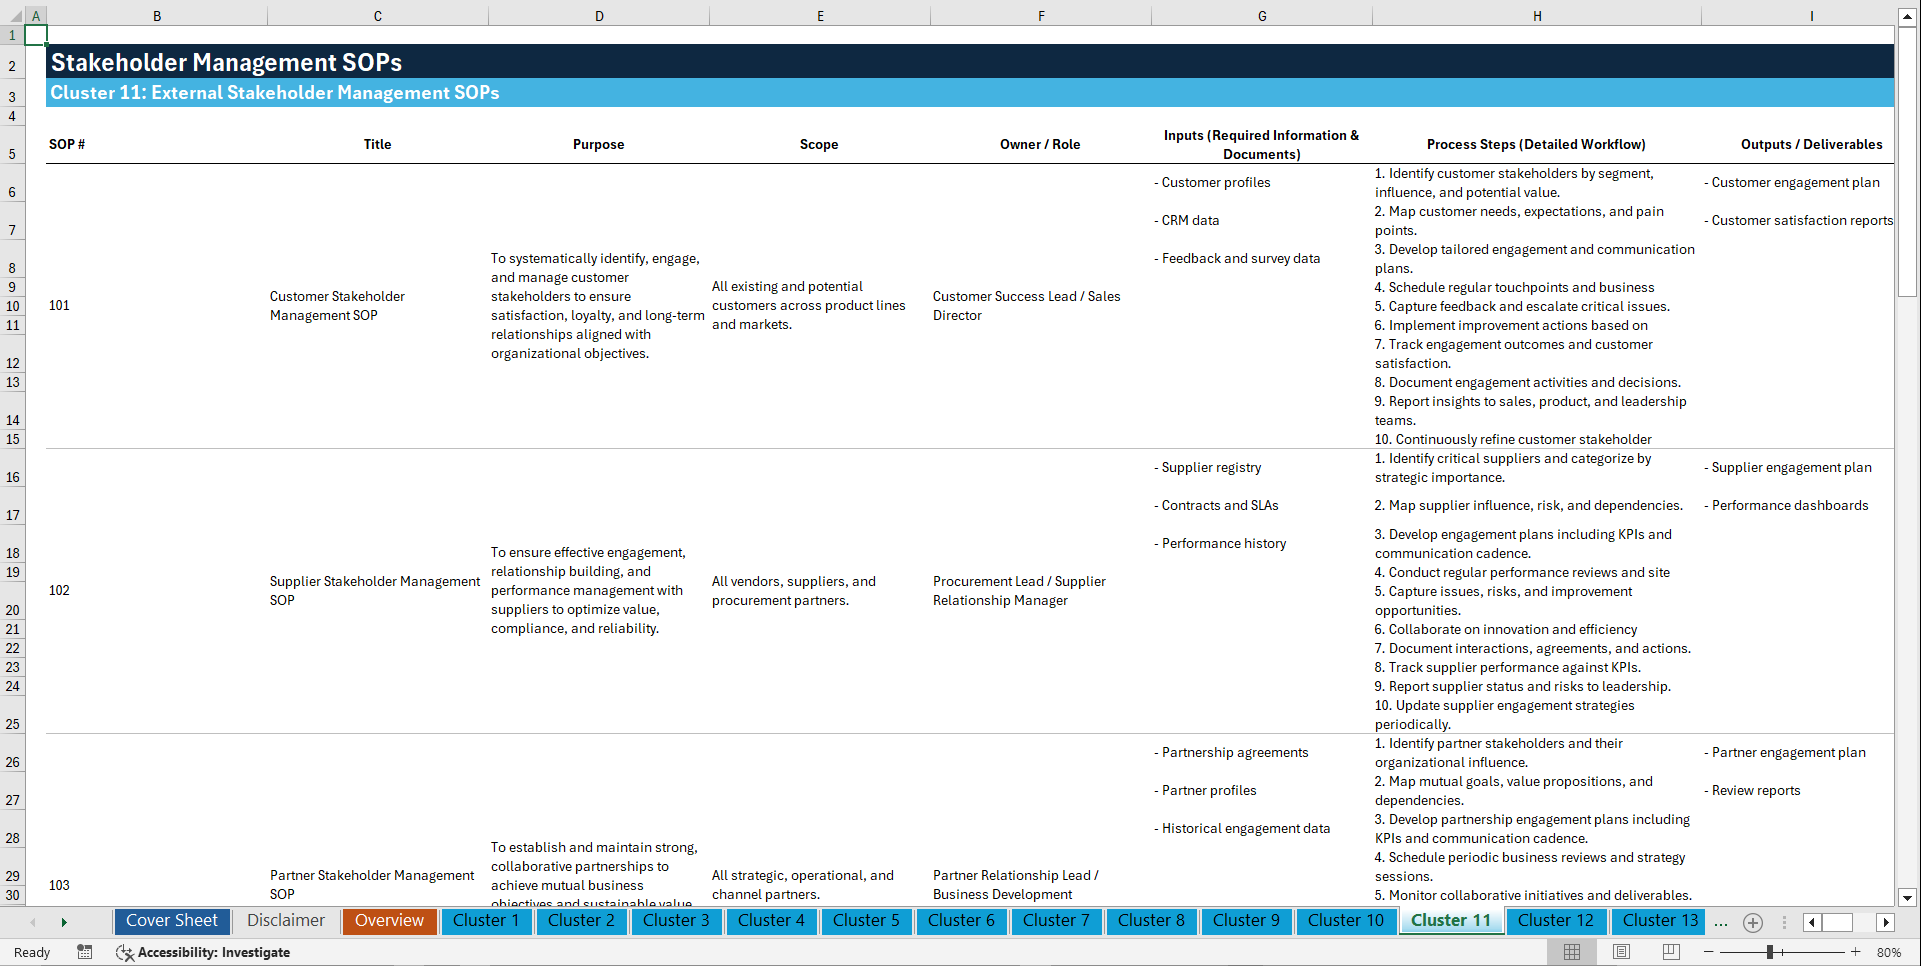The image size is (1921, 966).
Task: Click Zoom In plus control
Action: click(x=1855, y=952)
